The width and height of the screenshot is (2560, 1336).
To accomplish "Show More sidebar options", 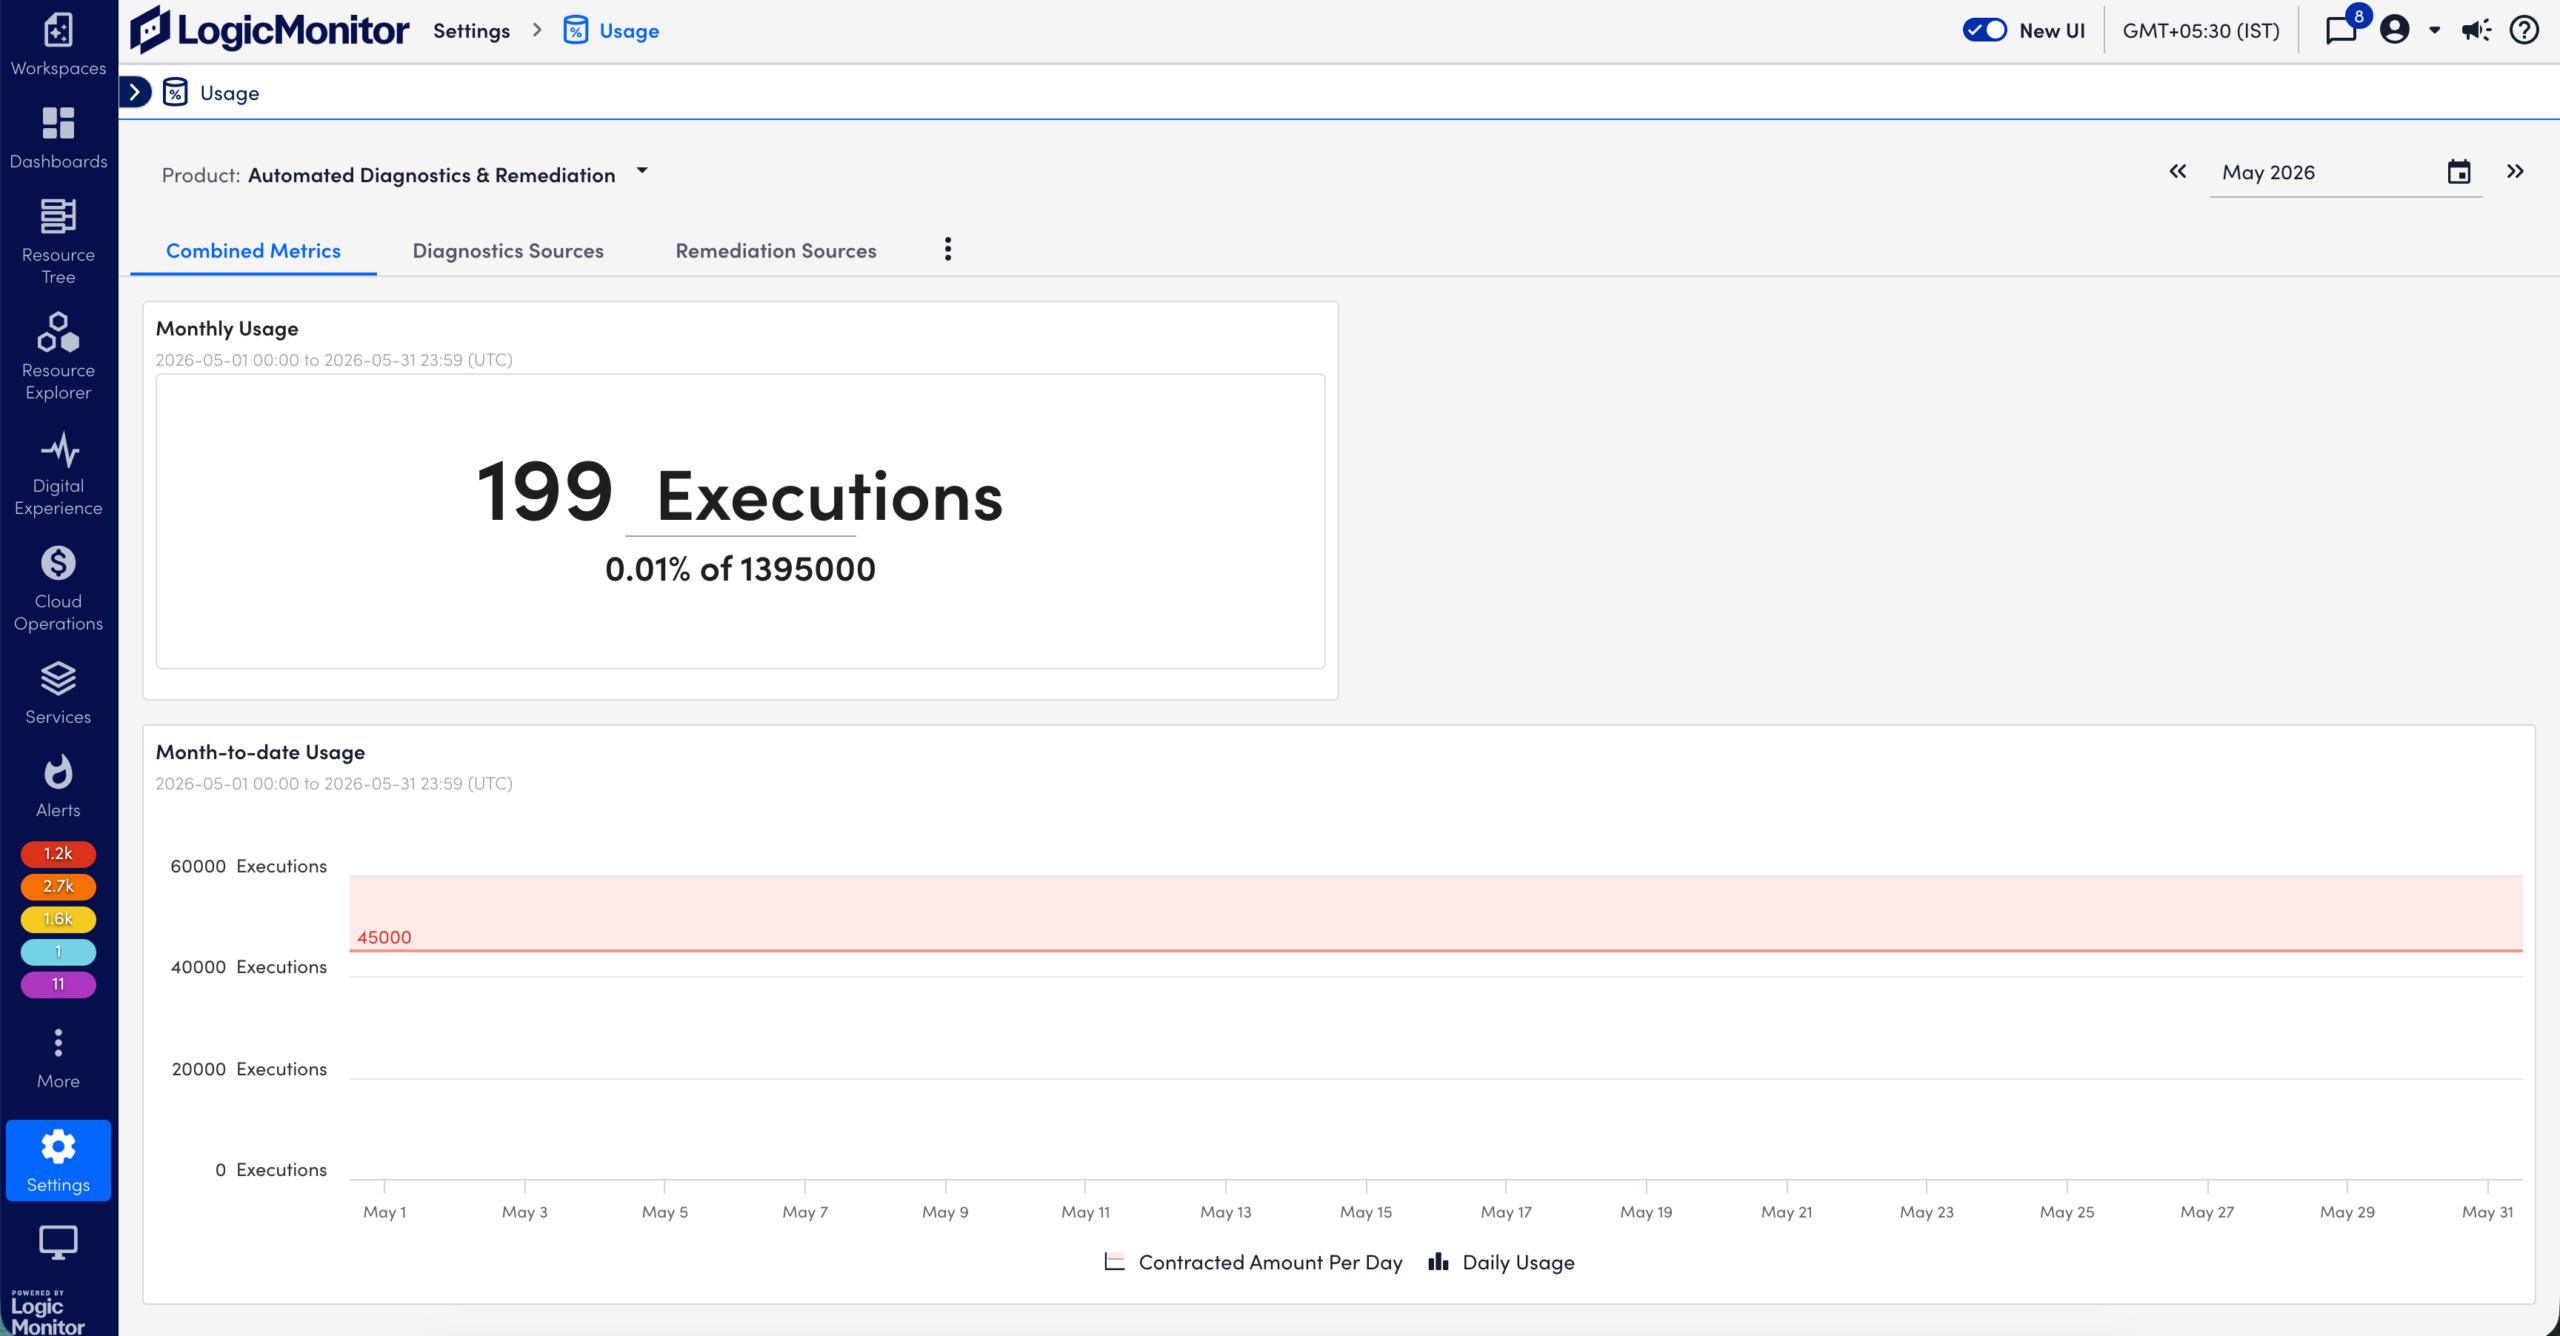I will 58,1058.
